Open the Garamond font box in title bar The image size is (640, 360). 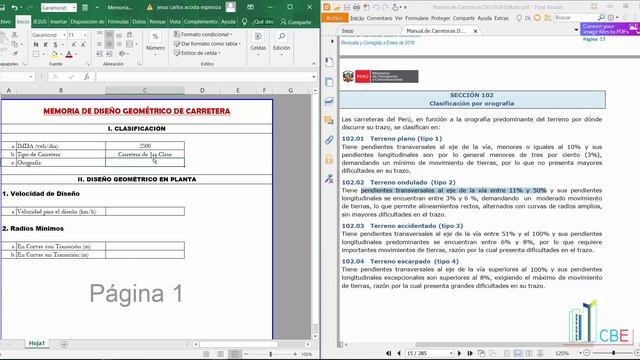tap(58, 8)
